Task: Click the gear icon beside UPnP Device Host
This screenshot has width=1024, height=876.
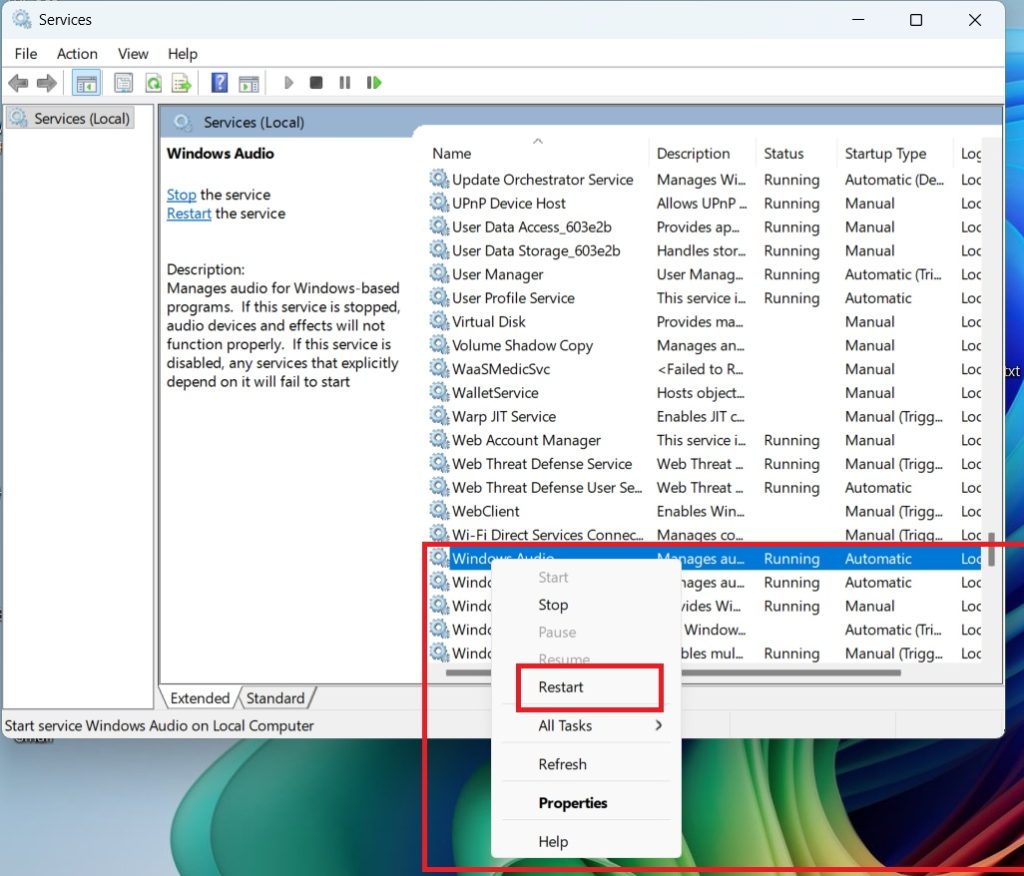Action: tap(439, 203)
